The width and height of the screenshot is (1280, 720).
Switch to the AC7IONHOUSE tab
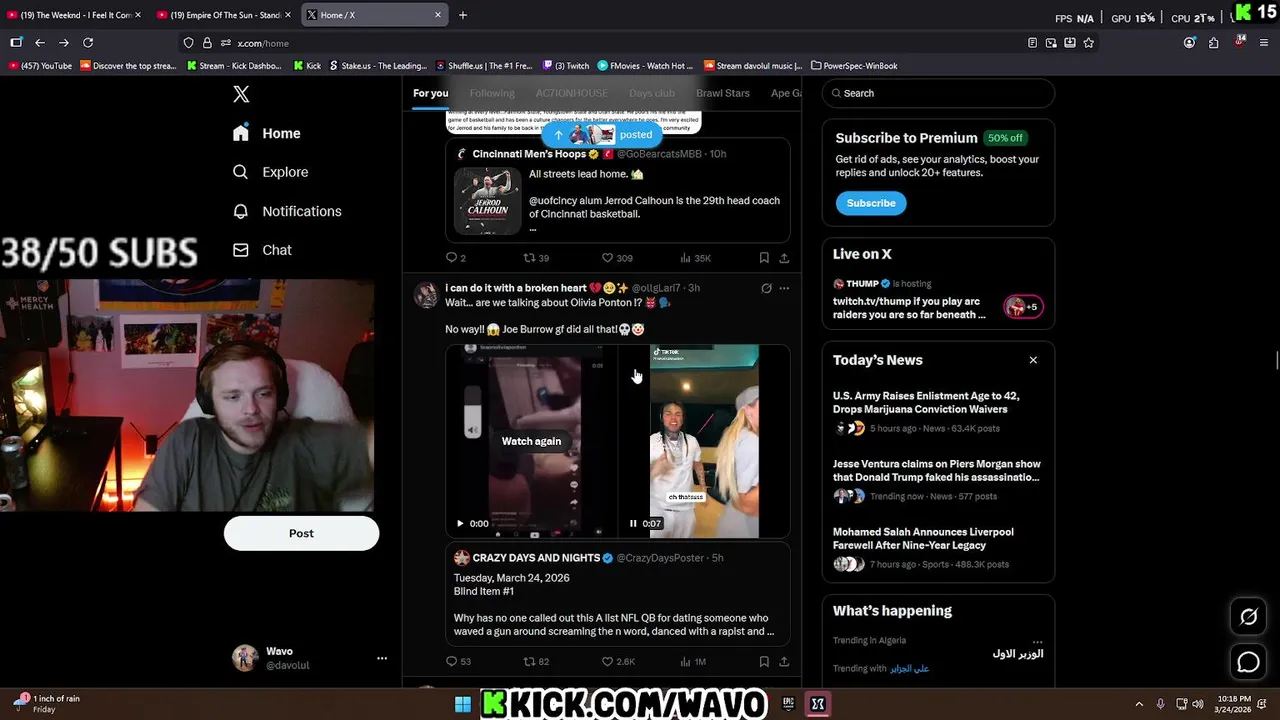[571, 93]
